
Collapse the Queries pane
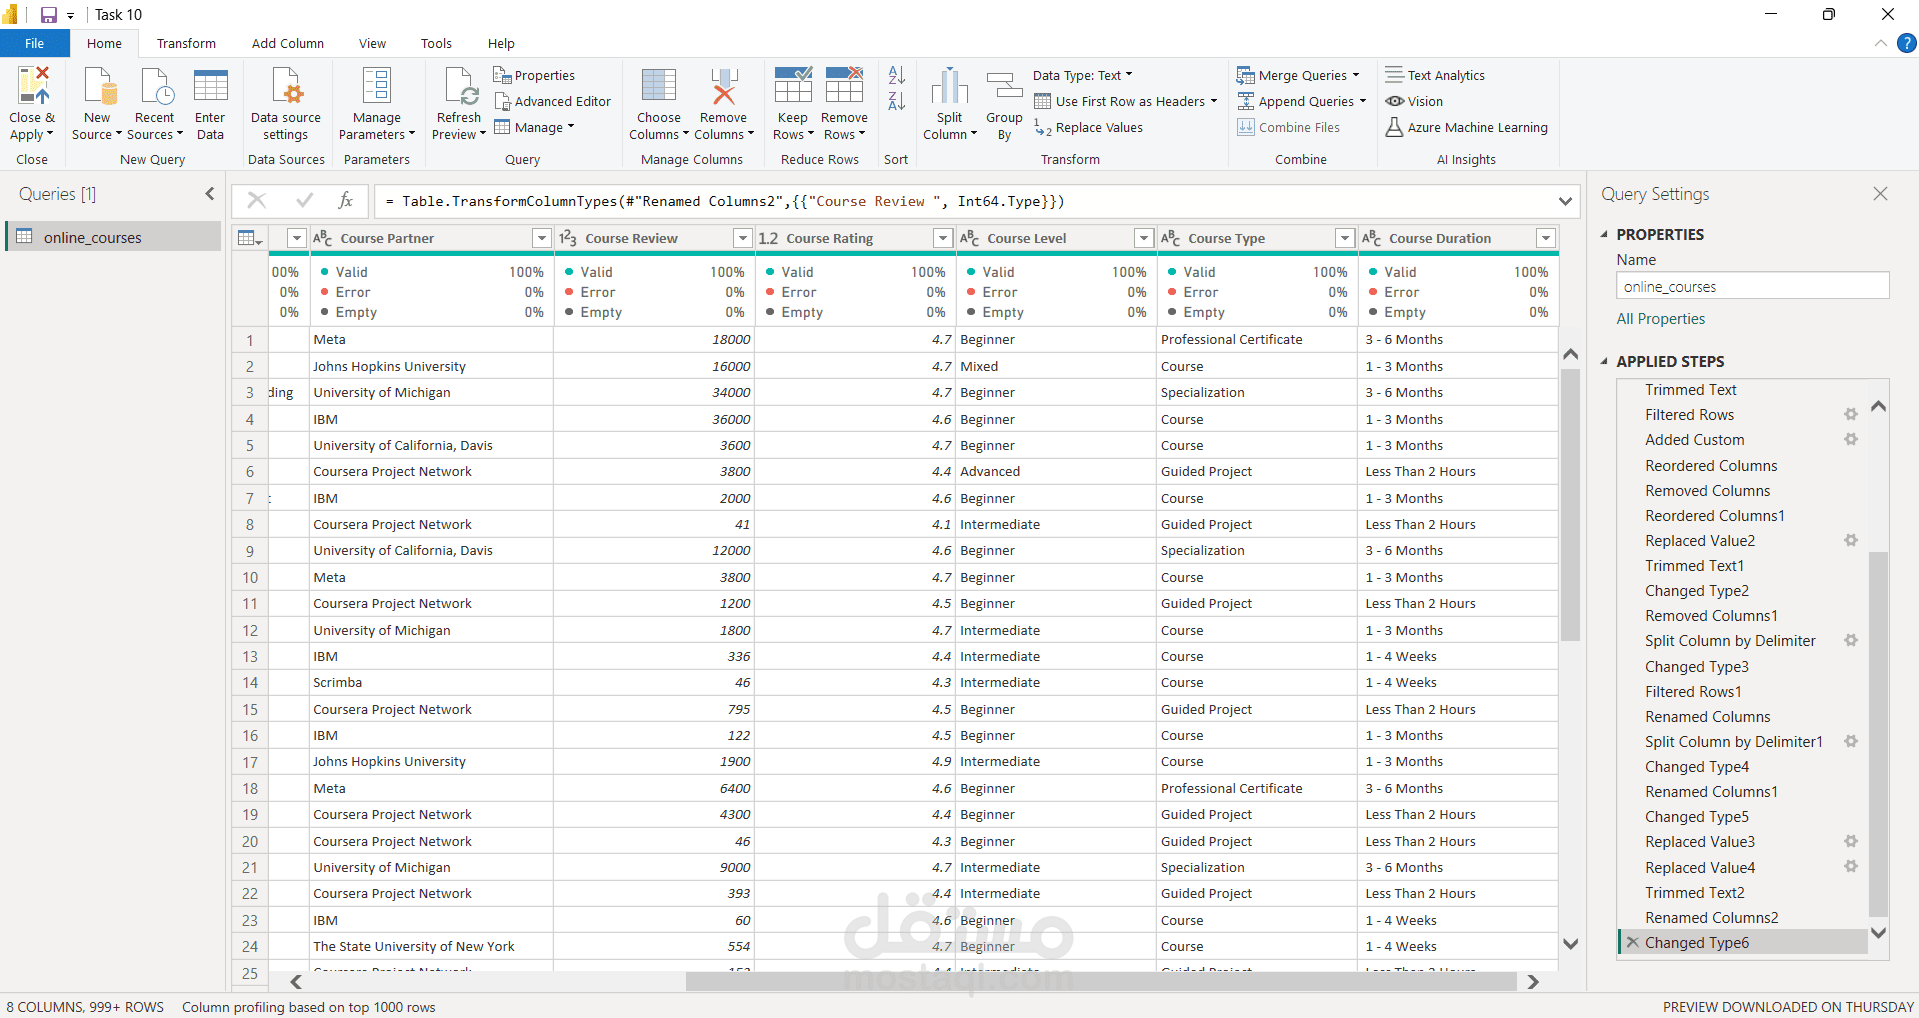pyautogui.click(x=210, y=194)
